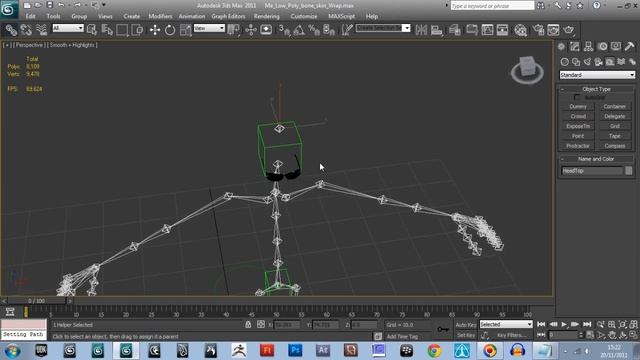The image size is (640, 360).
Task: Open the Schematic View
Action: click(502, 30)
